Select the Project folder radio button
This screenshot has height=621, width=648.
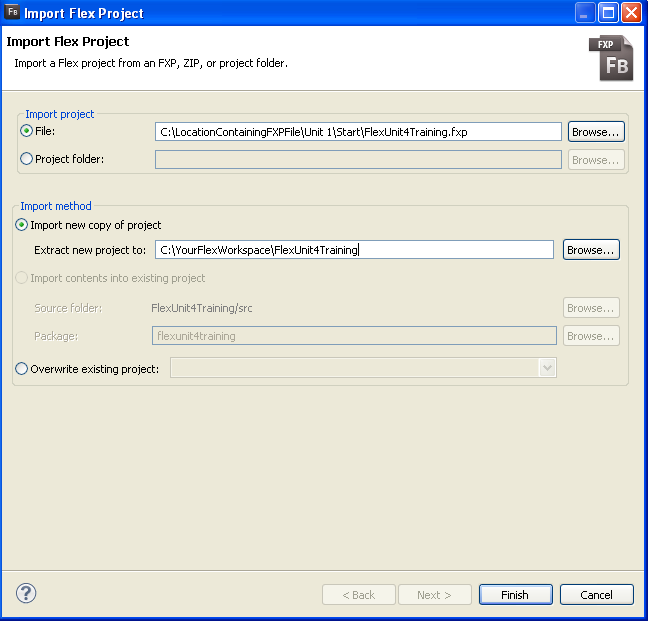tap(26, 159)
